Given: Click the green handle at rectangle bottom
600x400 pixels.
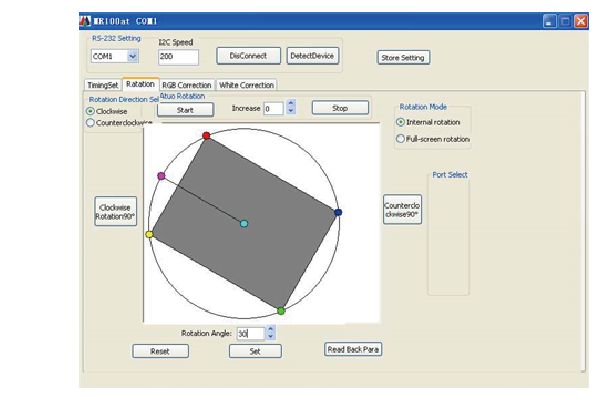Looking at the screenshot, I should point(281,311).
